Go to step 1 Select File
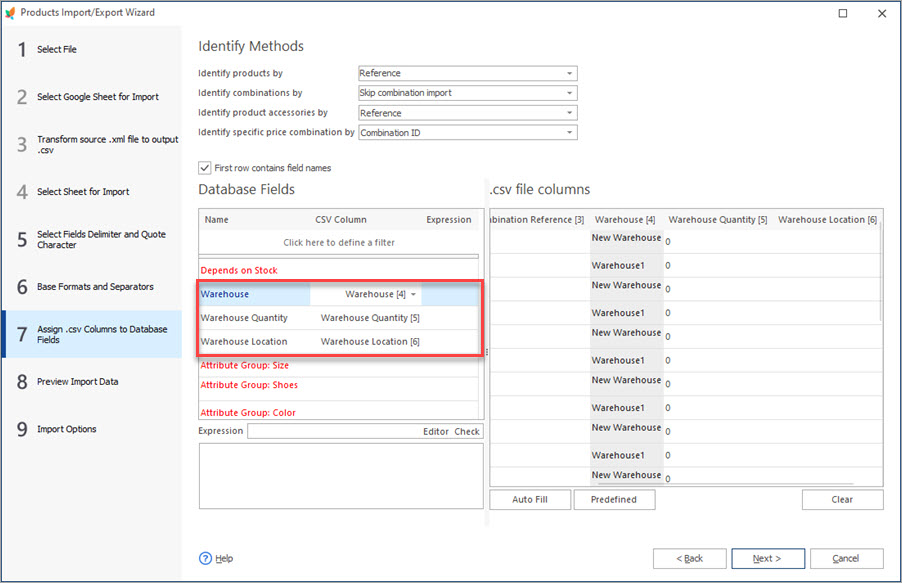902x583 pixels. (x=92, y=49)
